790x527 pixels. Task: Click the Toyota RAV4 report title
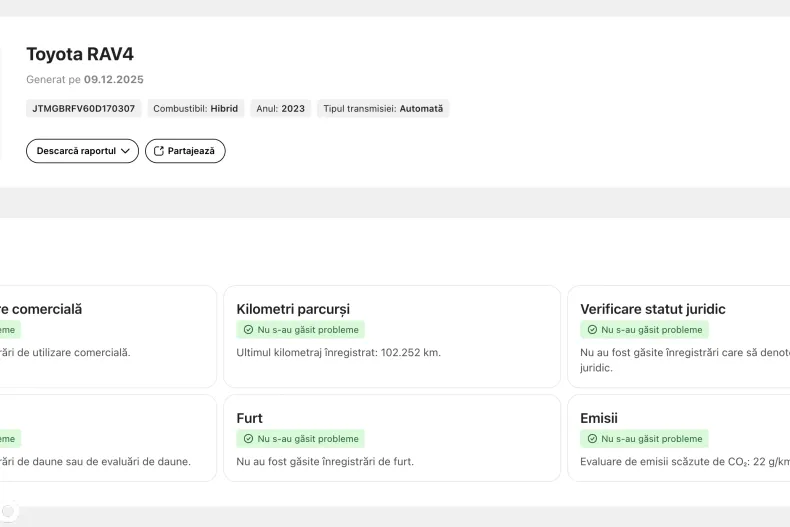click(x=80, y=54)
